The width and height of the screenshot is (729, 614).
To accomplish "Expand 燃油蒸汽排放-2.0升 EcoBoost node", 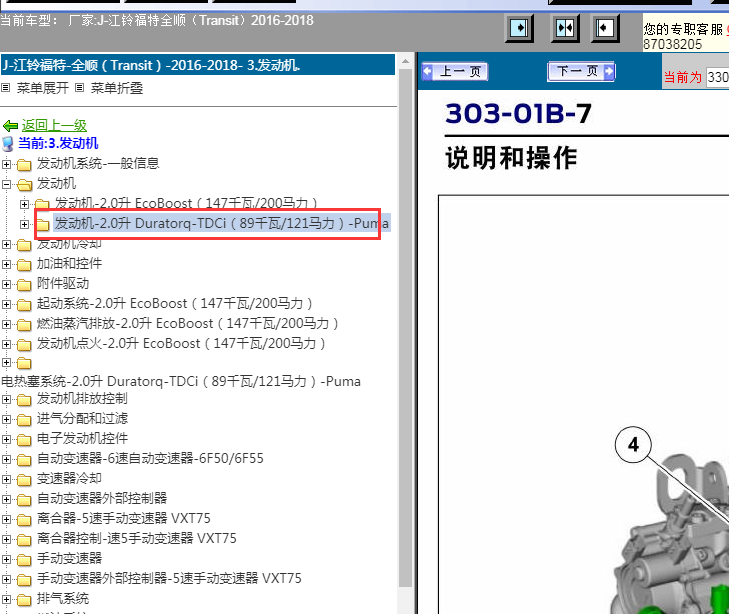I will [7, 324].
